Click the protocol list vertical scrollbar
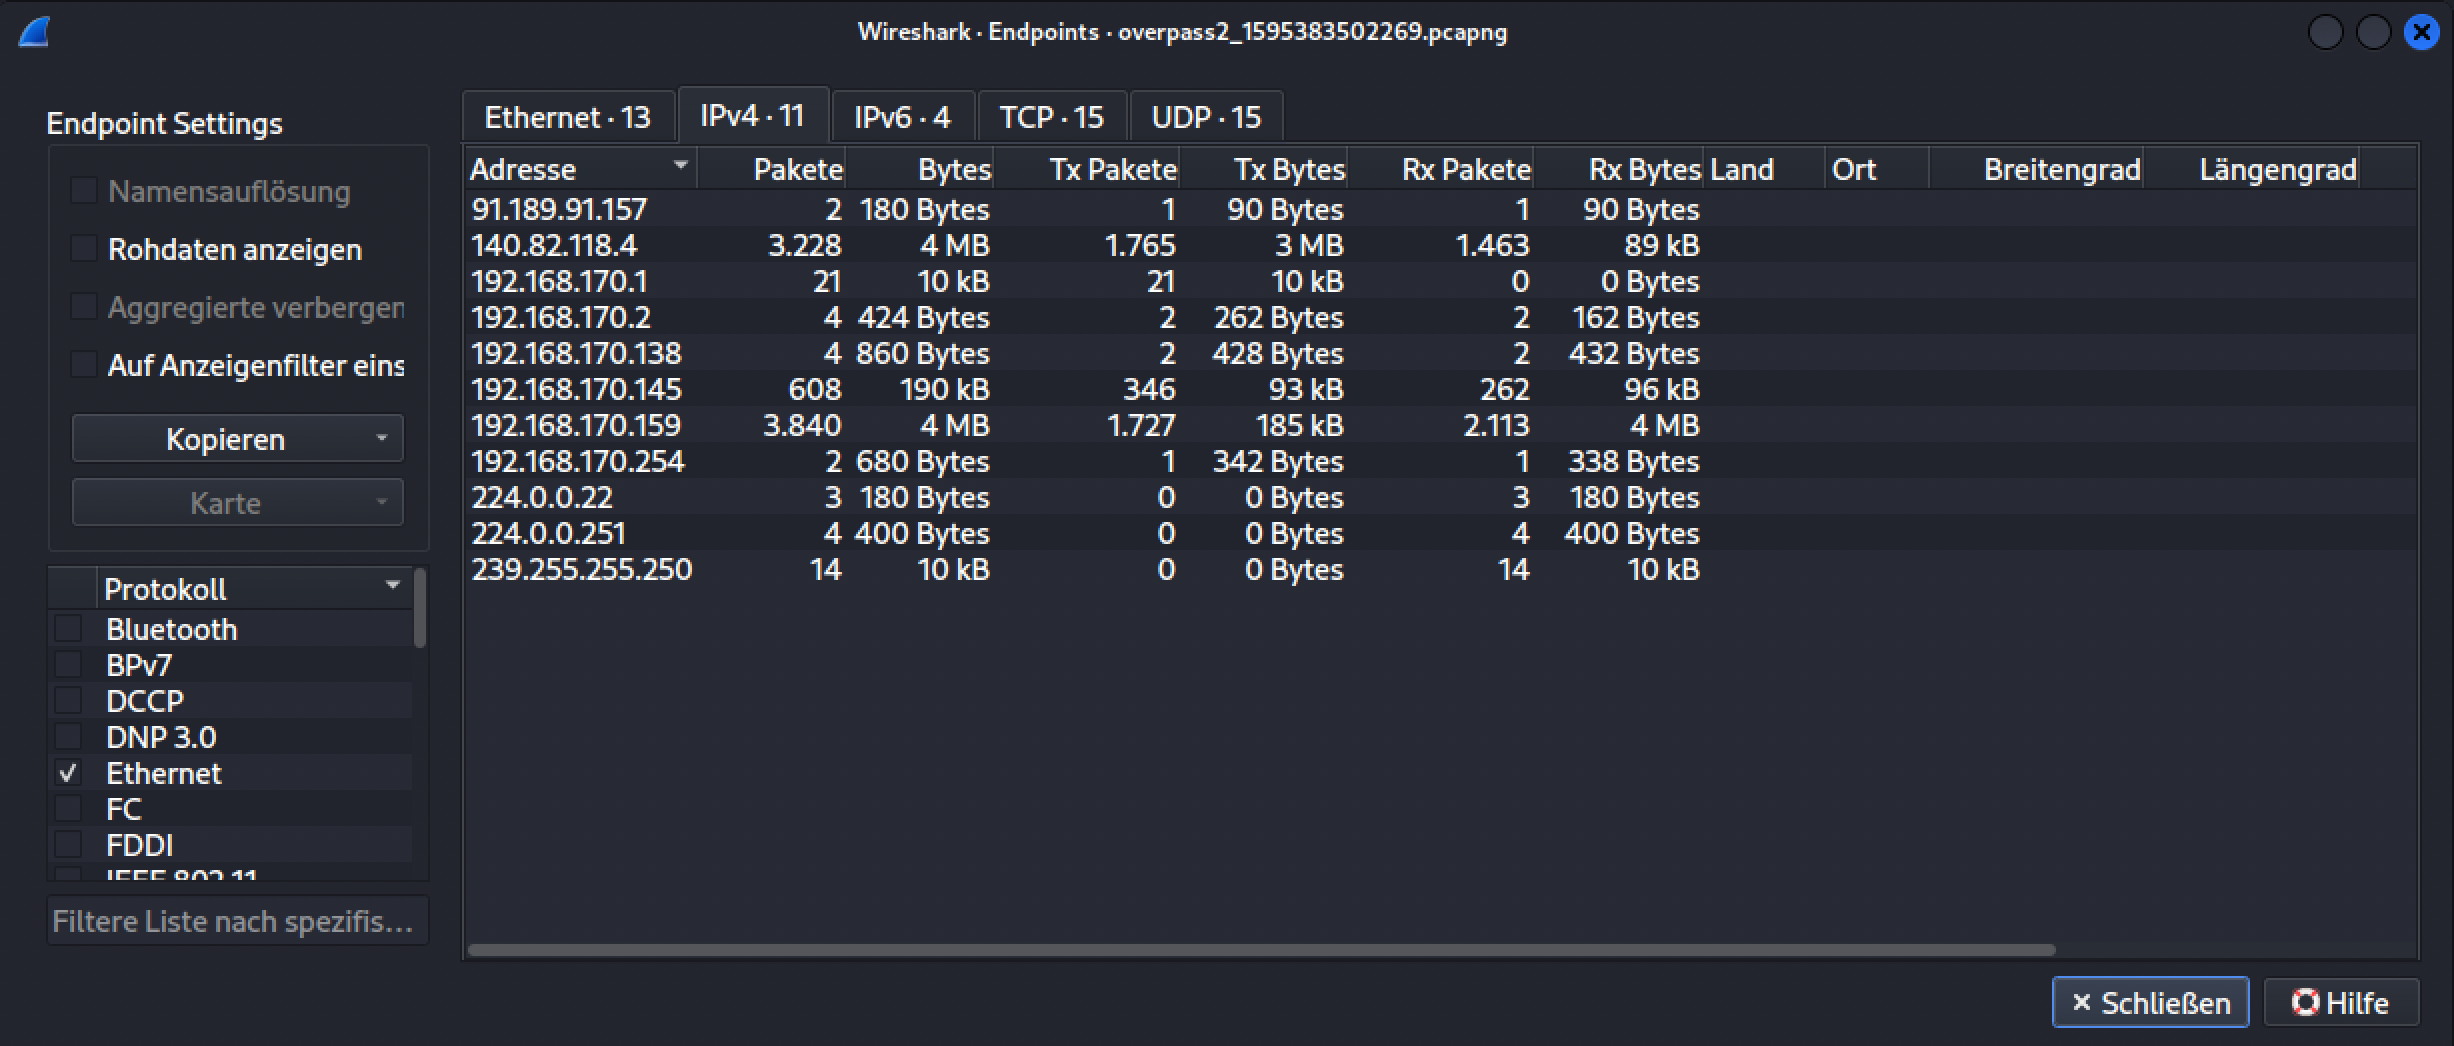Image resolution: width=2454 pixels, height=1046 pixels. point(420,608)
